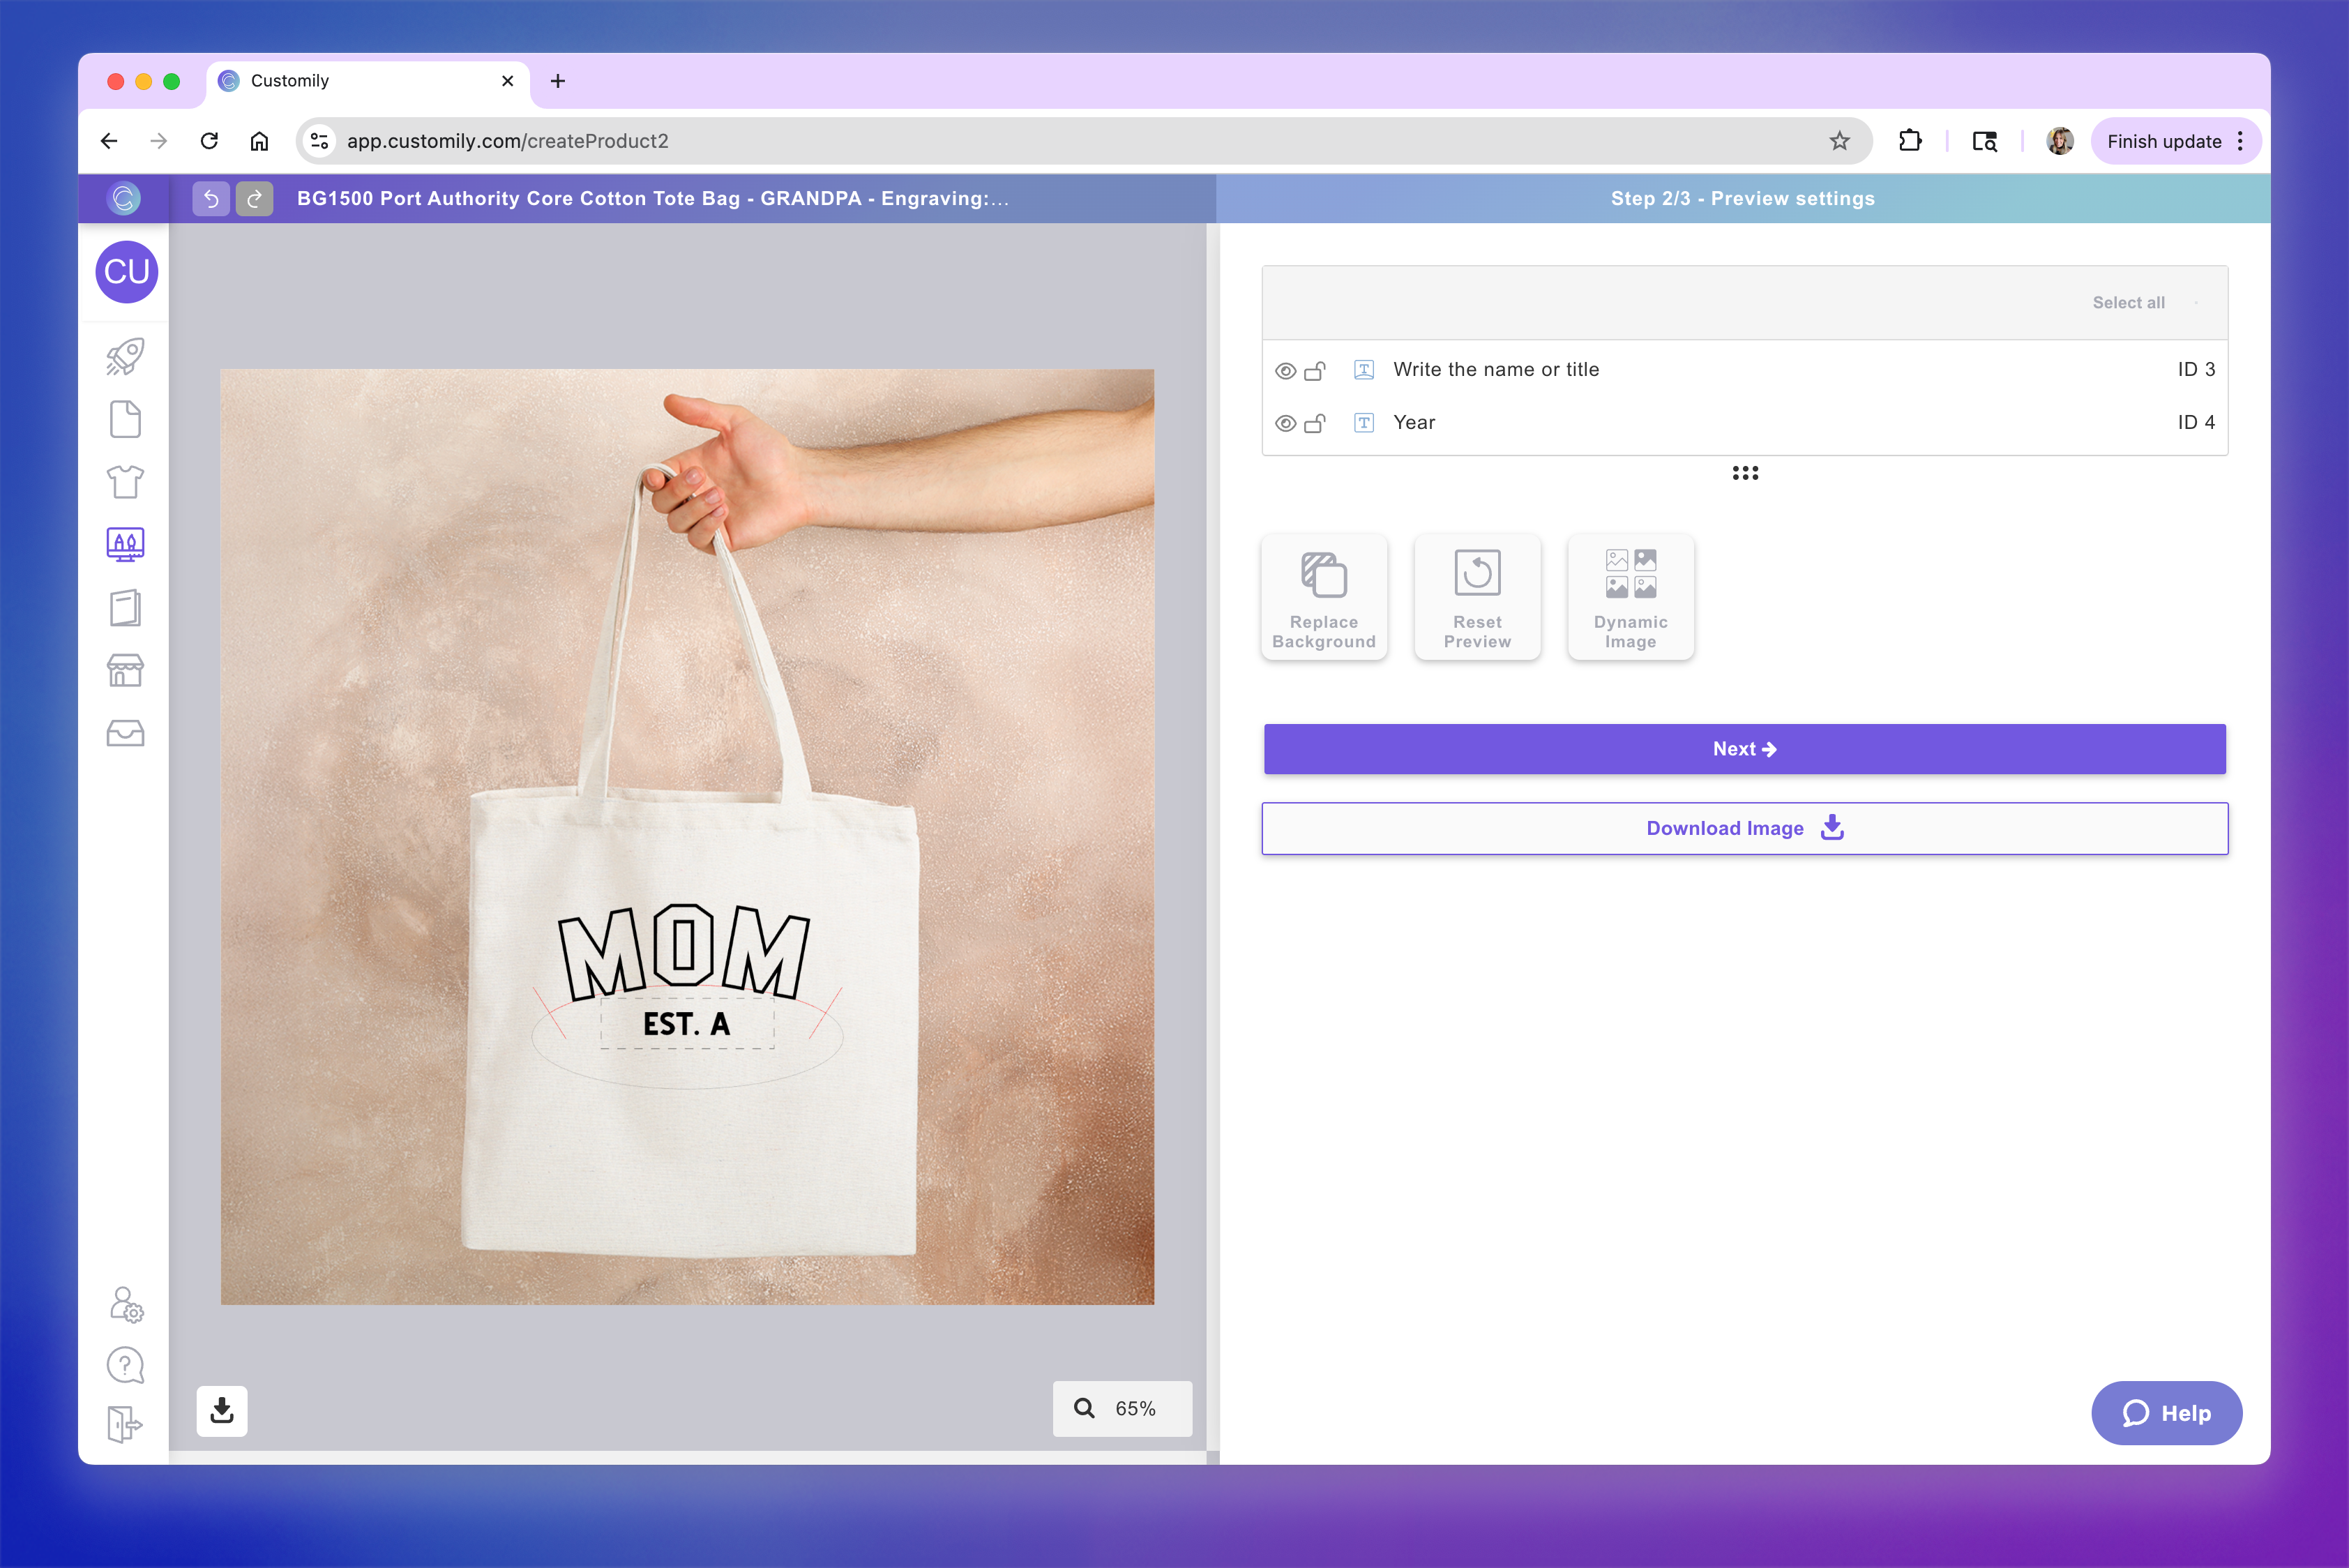Open the 65% zoom level control
This screenshot has height=1568, width=2349.
click(x=1122, y=1408)
